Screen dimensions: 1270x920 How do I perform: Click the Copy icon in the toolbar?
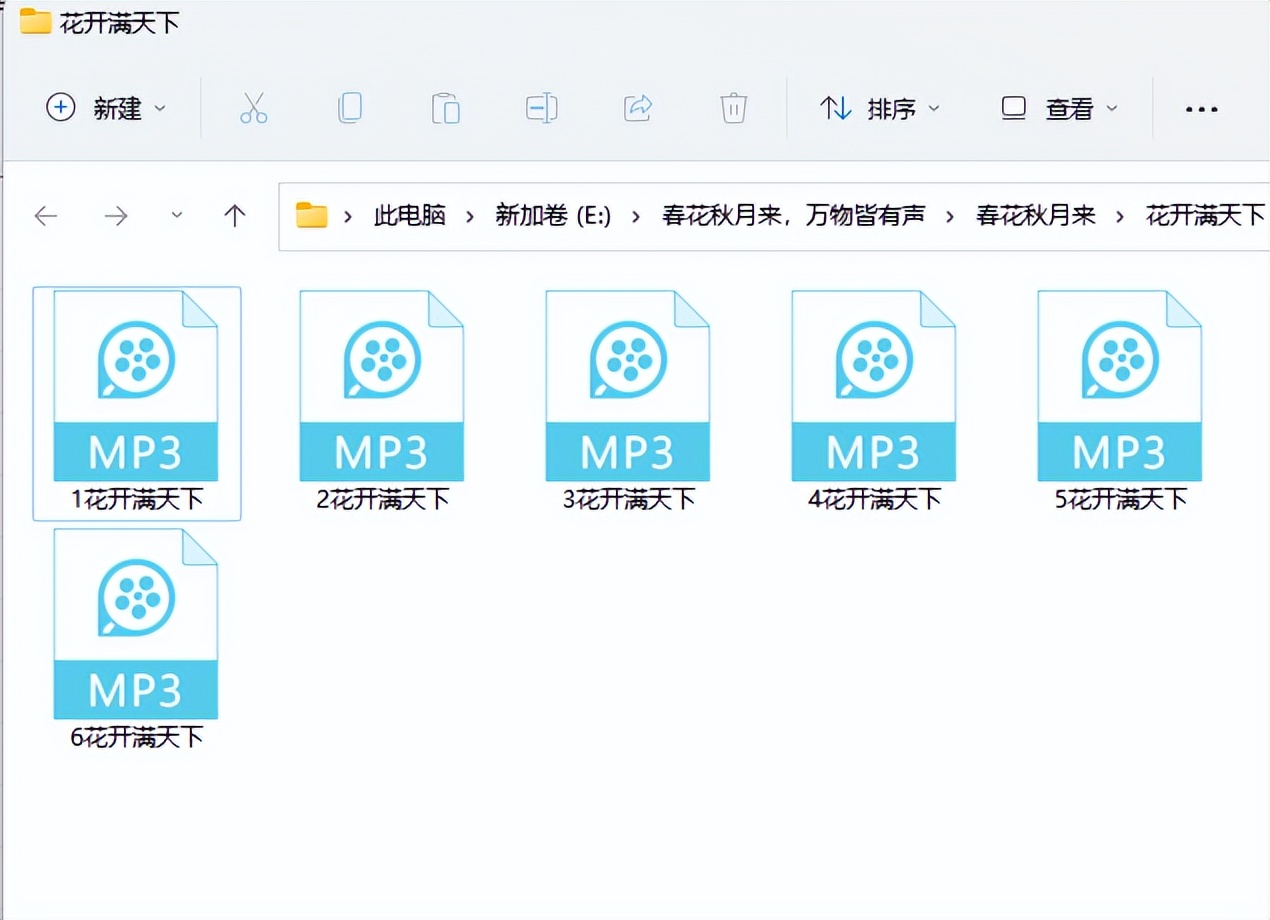tap(349, 108)
